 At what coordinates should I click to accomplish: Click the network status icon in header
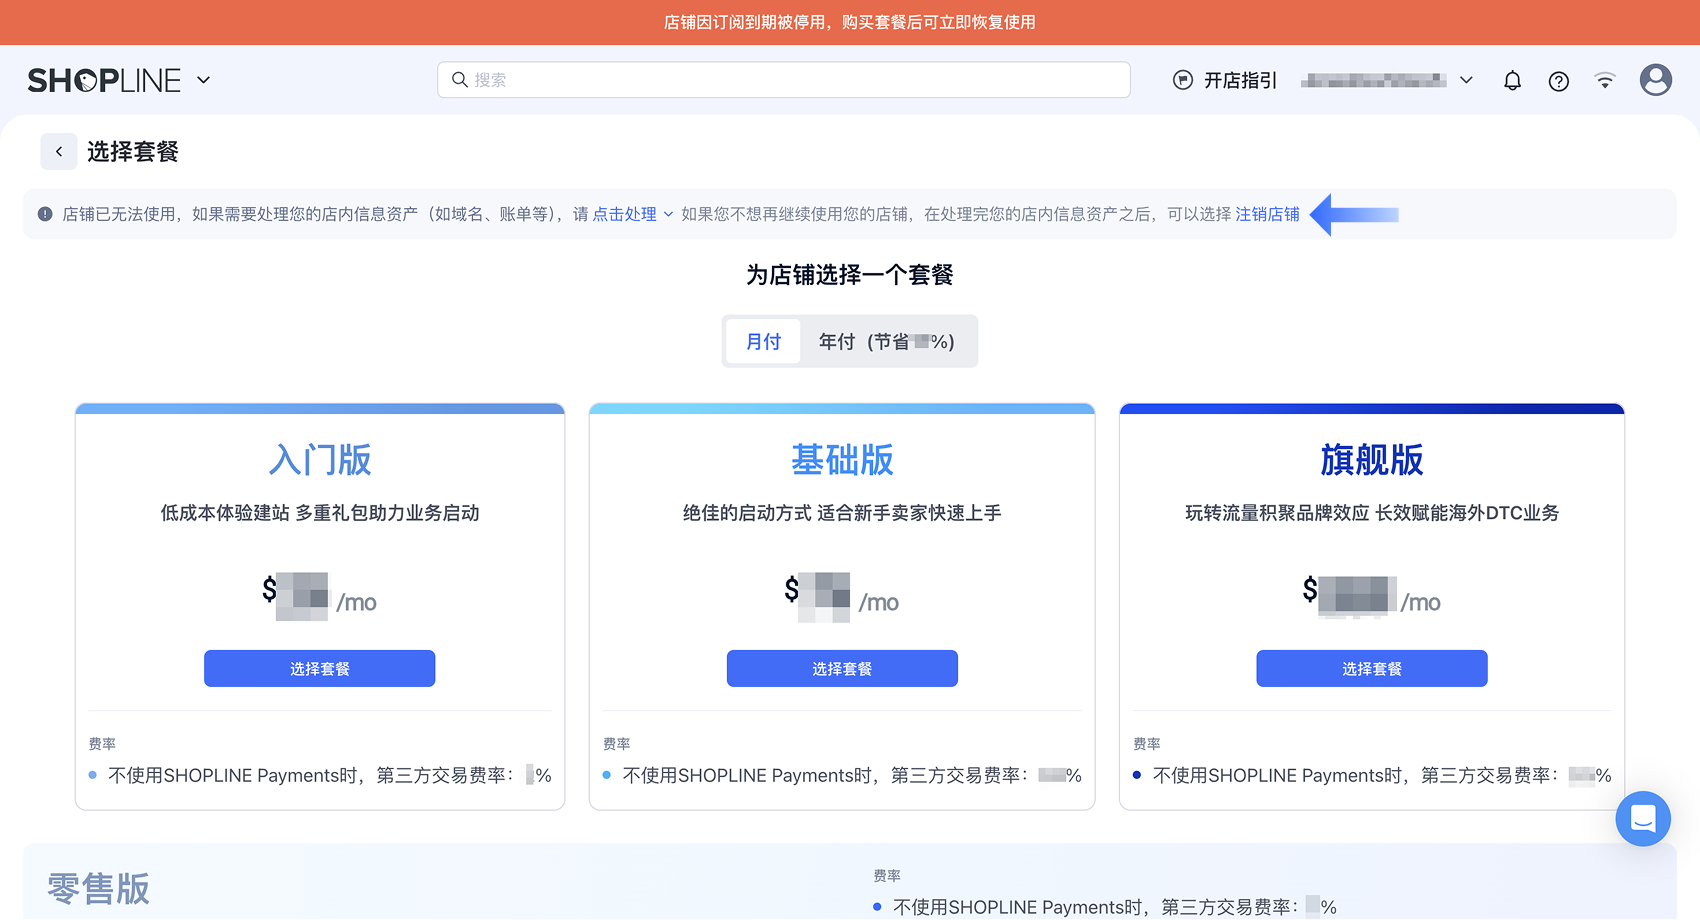pos(1604,80)
